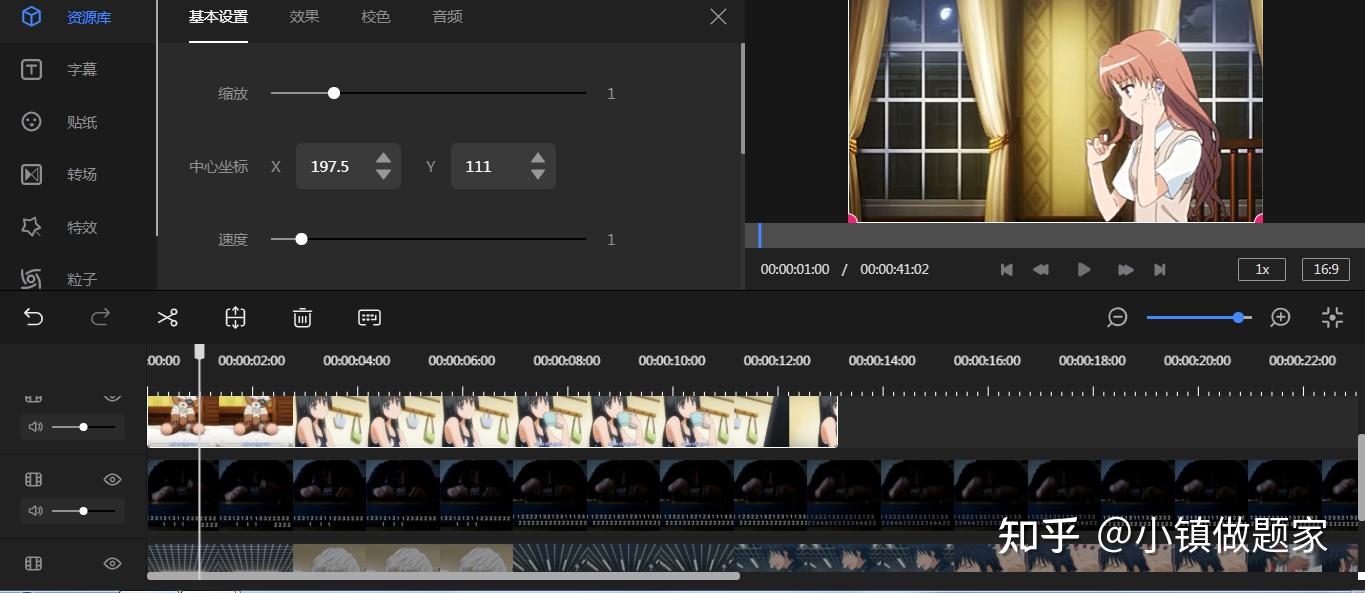Open the 特效 effects panel
1365x593 pixels.
60,227
